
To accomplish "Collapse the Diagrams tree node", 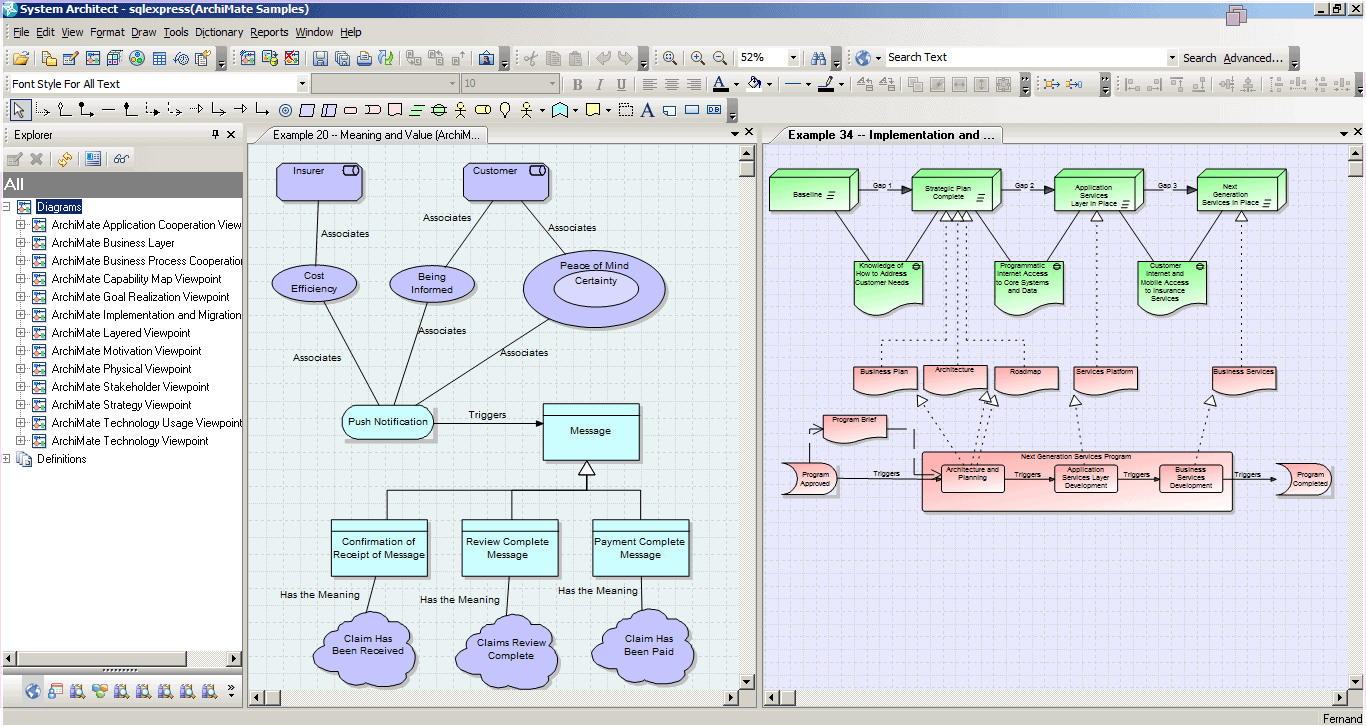I will pyautogui.click(x=6, y=207).
